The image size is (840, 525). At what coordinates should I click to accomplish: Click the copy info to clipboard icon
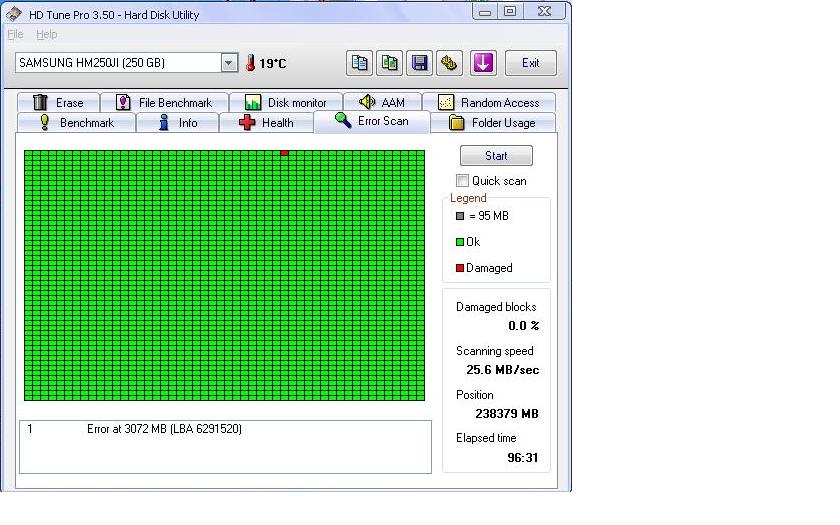(x=359, y=63)
